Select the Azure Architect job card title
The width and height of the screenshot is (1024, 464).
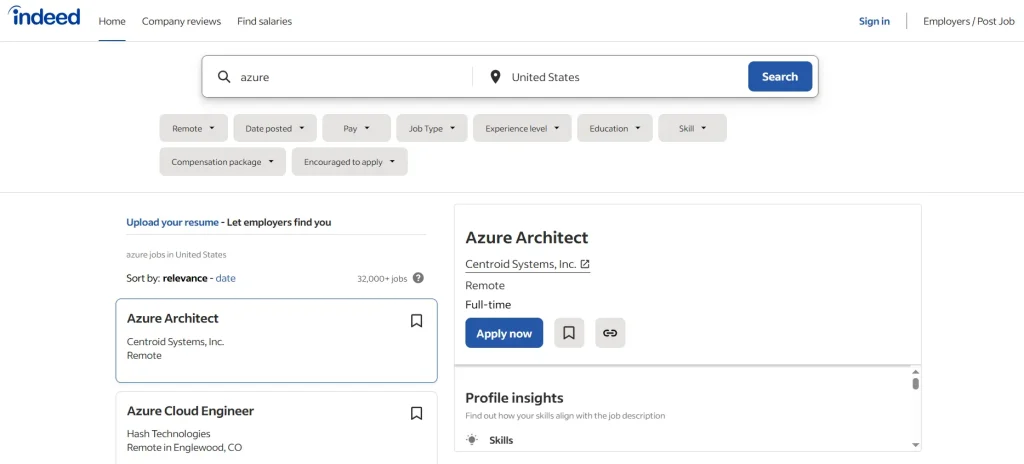(x=172, y=318)
